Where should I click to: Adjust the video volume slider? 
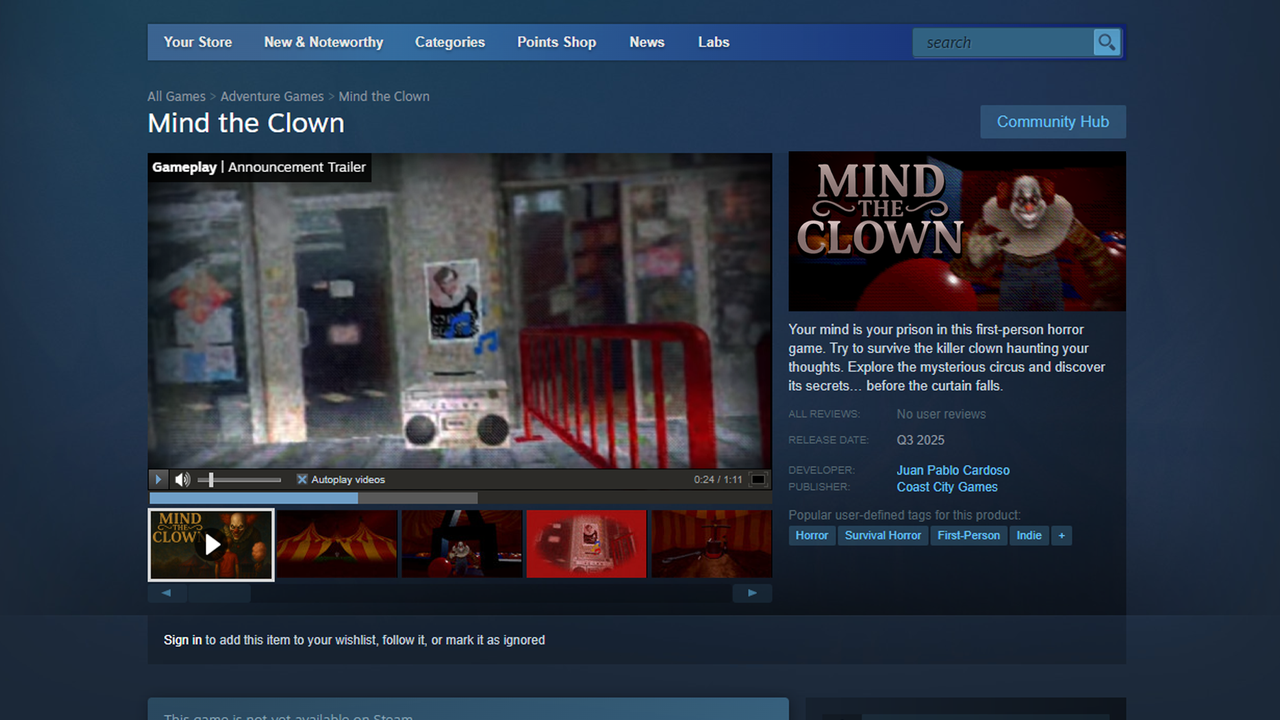point(239,480)
